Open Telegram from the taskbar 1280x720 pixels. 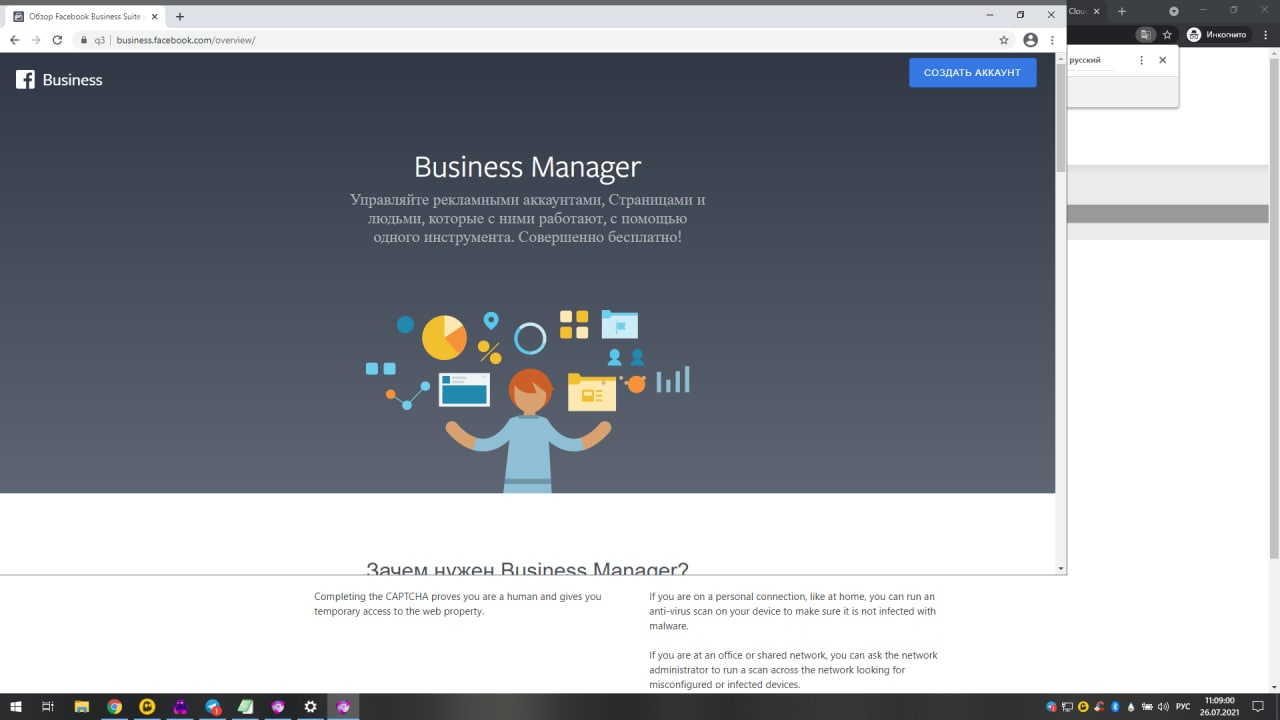click(x=213, y=707)
